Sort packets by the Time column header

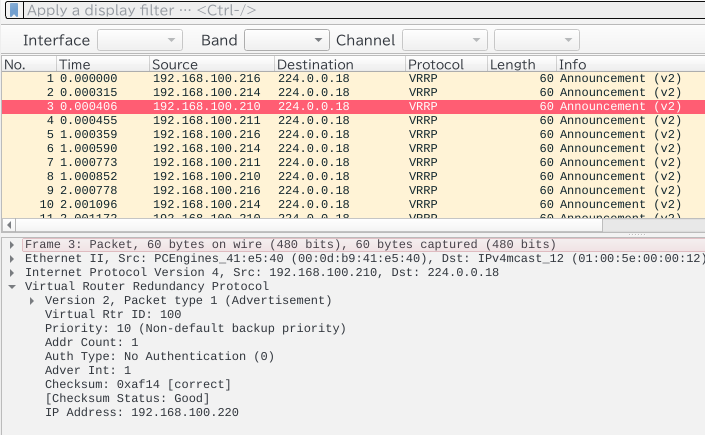103,64
